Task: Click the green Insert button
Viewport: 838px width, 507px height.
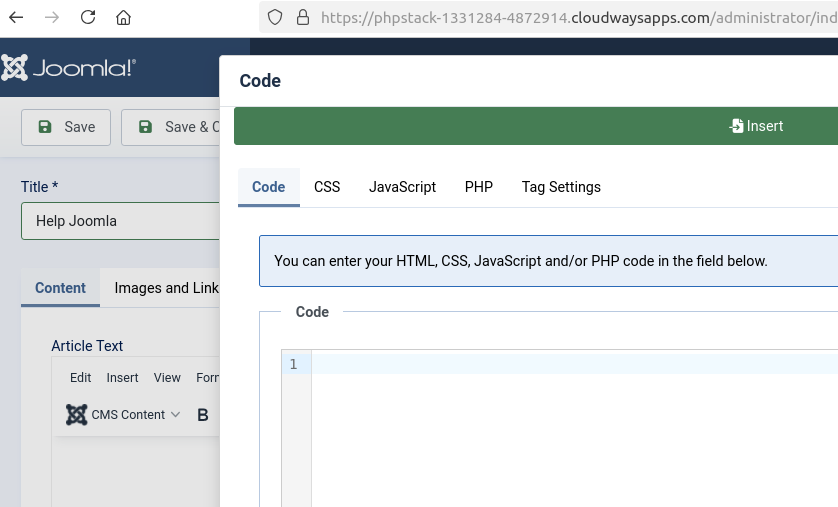Action: (536, 126)
